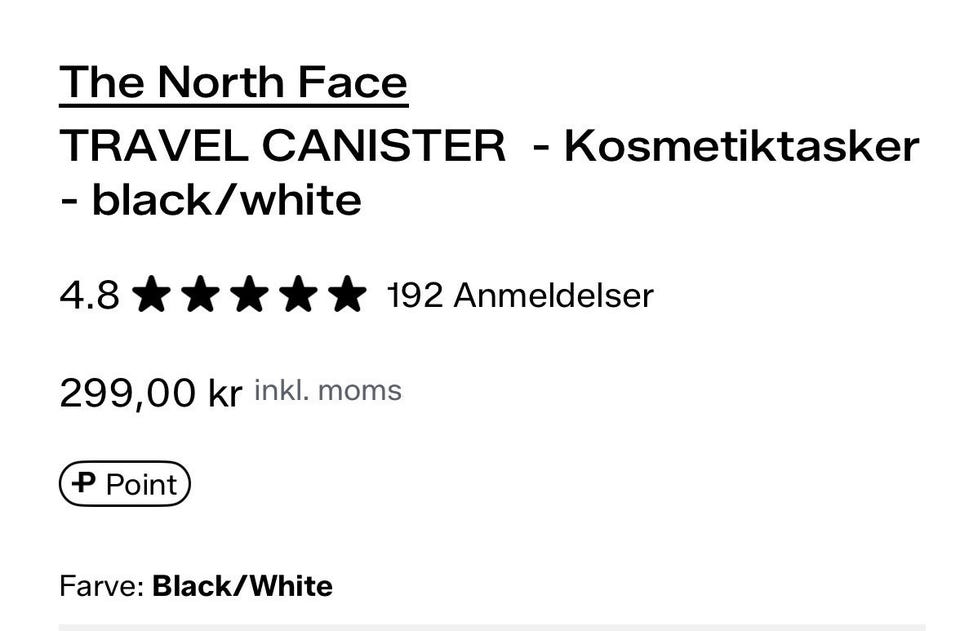This screenshot has width=960, height=631.
Task: Click the Kosmetiktasker category text
Action: tap(741, 146)
